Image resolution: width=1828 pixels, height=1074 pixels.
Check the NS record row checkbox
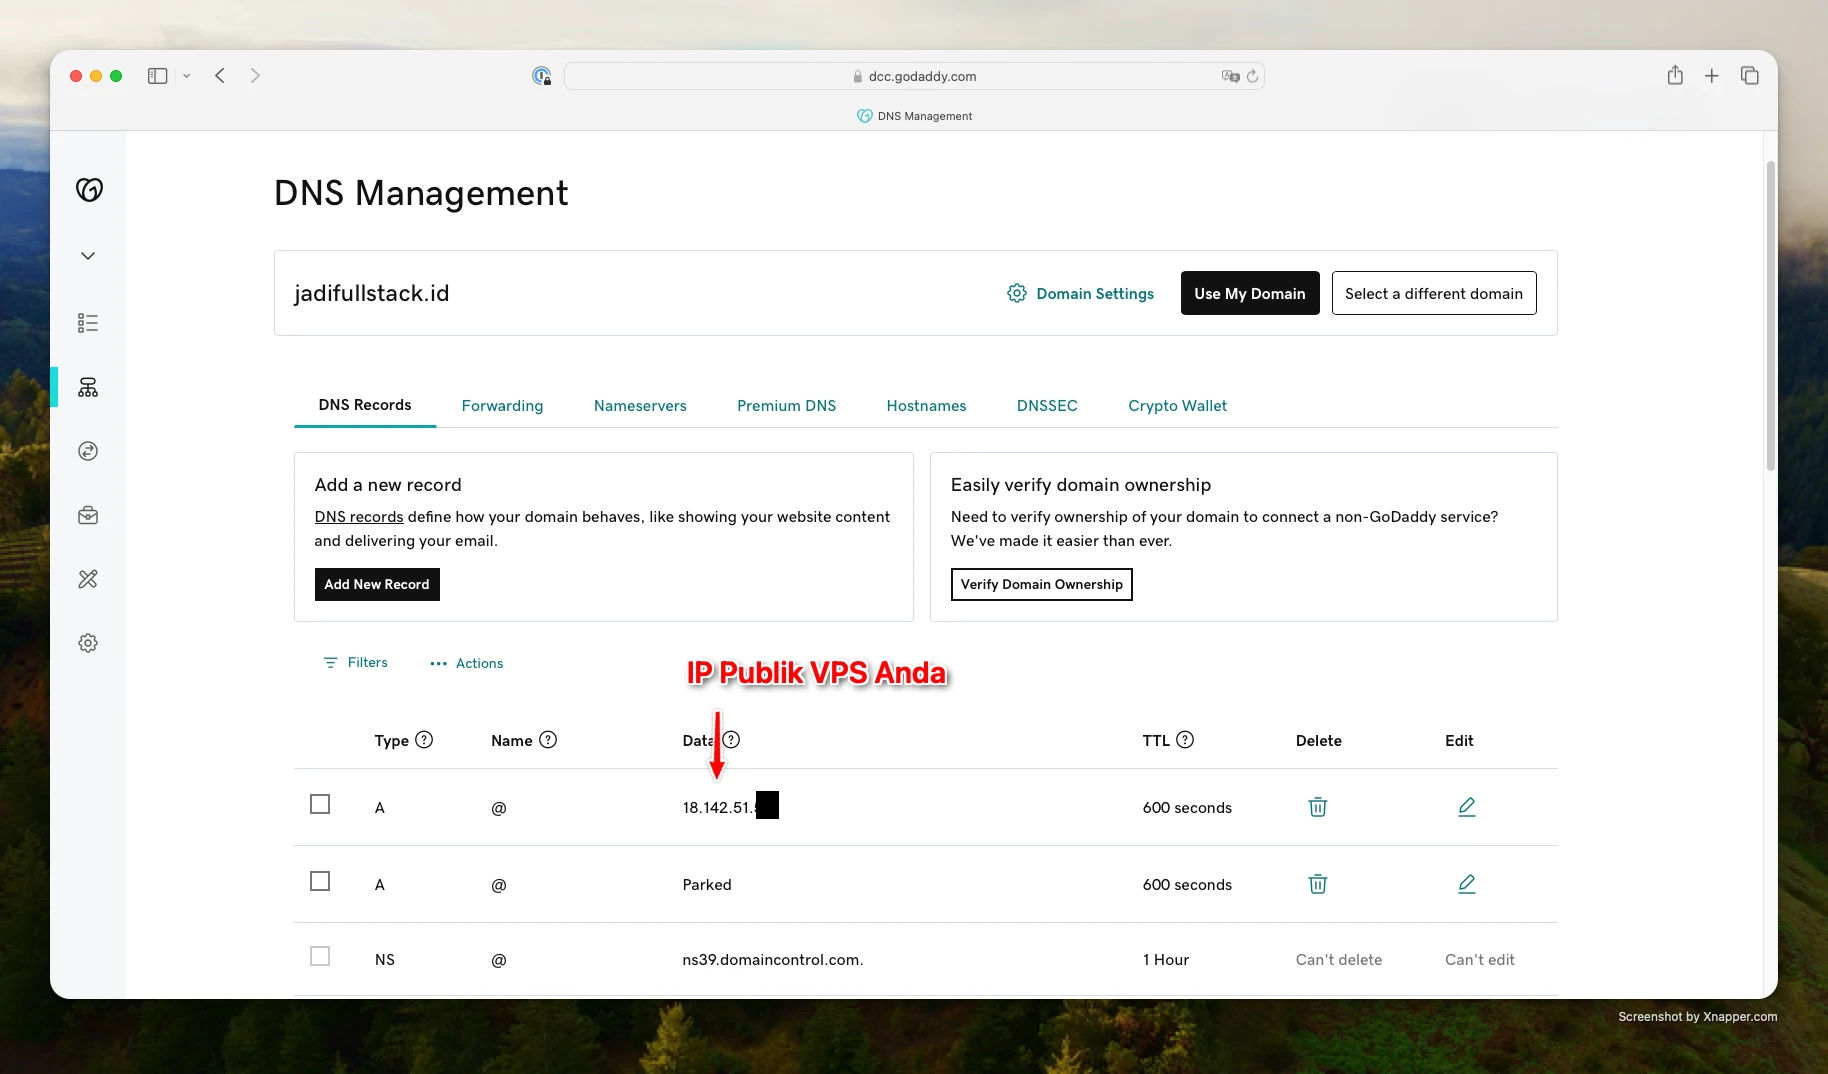tap(320, 956)
